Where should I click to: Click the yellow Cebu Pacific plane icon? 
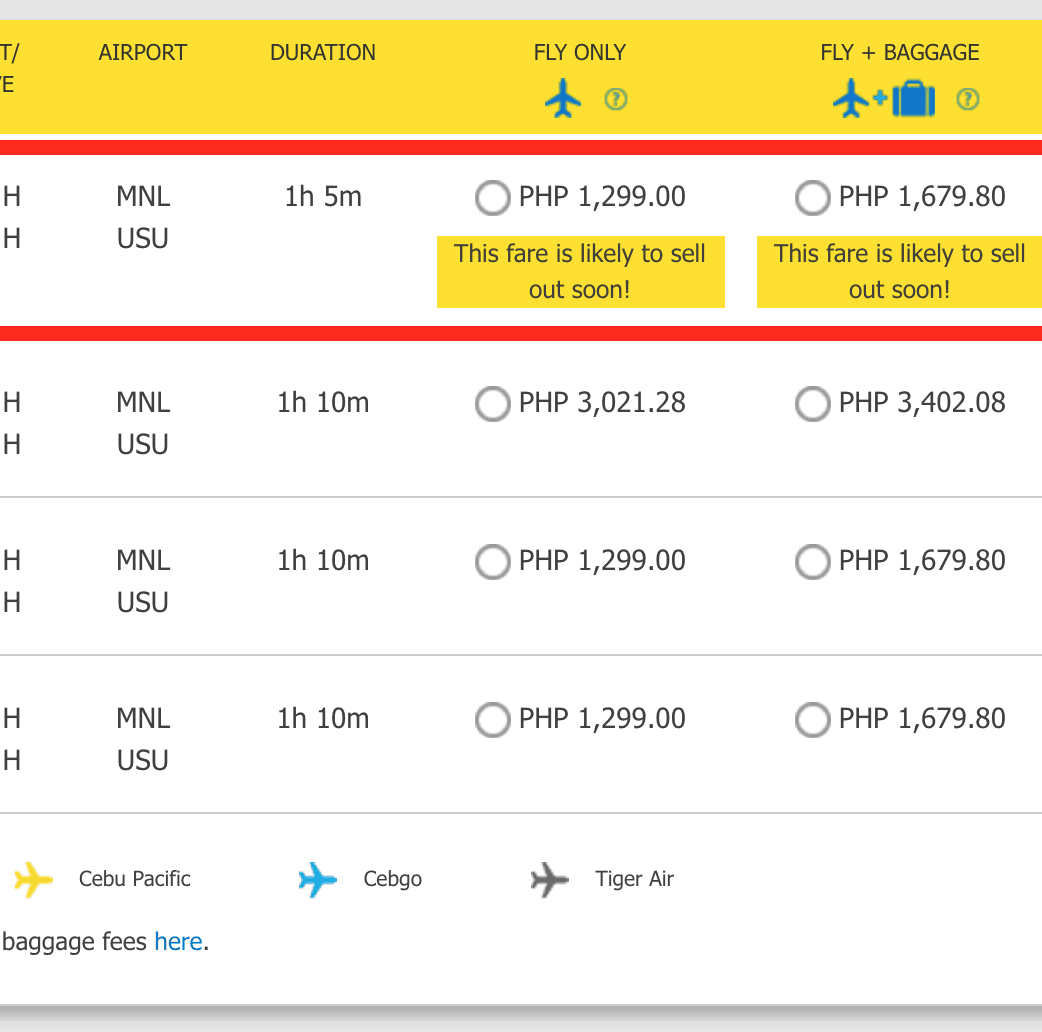(x=33, y=880)
